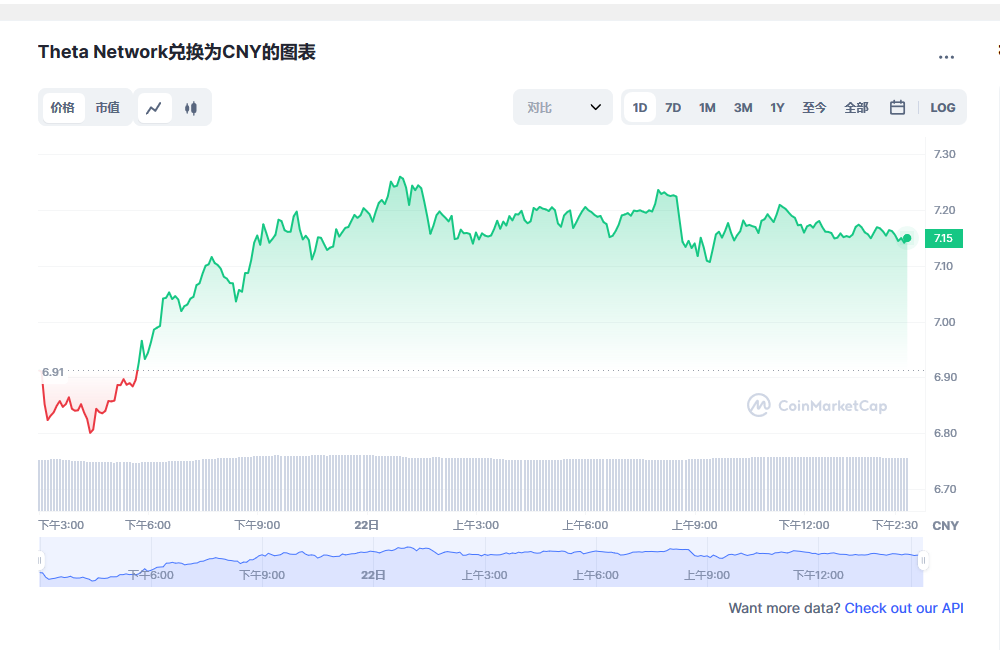Select the 3M time range
Screen dimensions: 1000x650
click(742, 107)
